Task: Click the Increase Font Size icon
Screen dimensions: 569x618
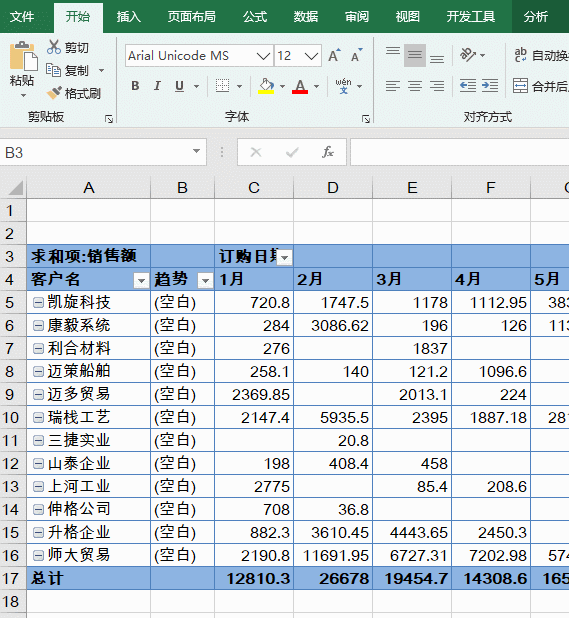Action: [x=334, y=56]
